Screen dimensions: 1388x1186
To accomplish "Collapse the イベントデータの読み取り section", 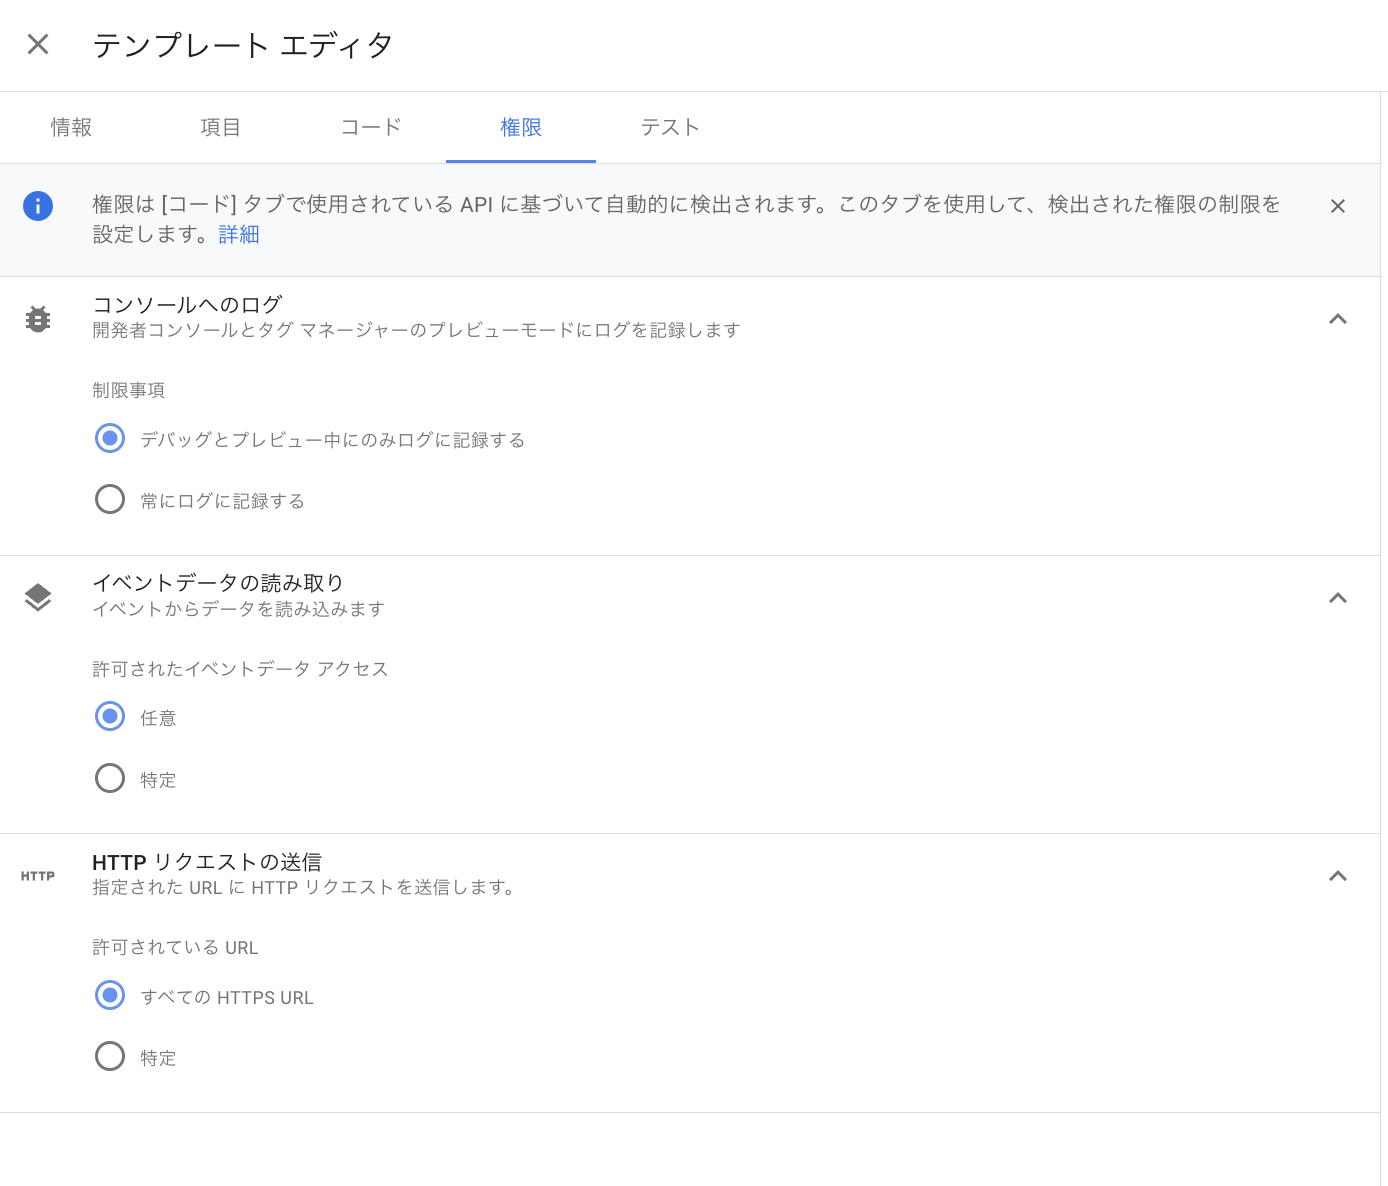I will coord(1338,597).
